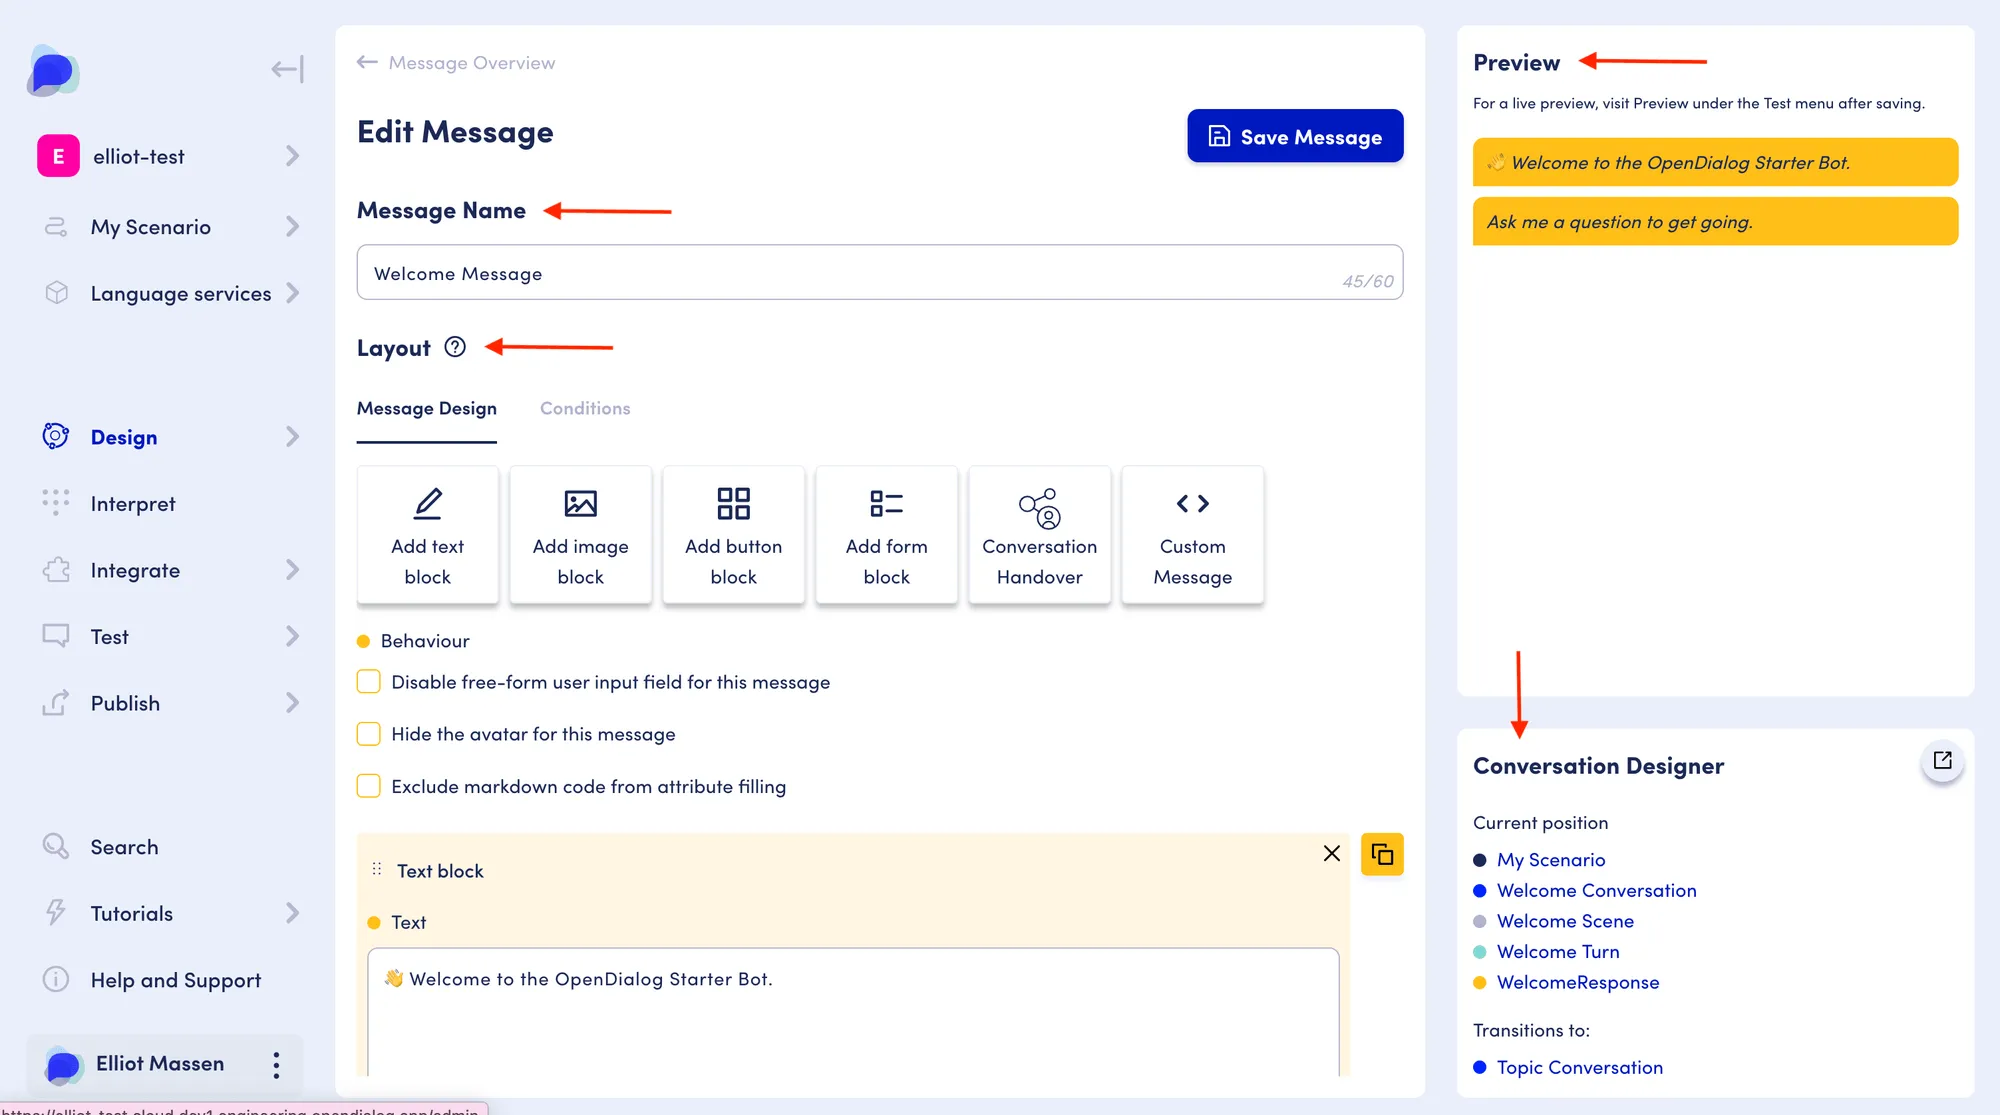
Task: Expand the elliot-test workspace chevron
Action: pos(292,156)
